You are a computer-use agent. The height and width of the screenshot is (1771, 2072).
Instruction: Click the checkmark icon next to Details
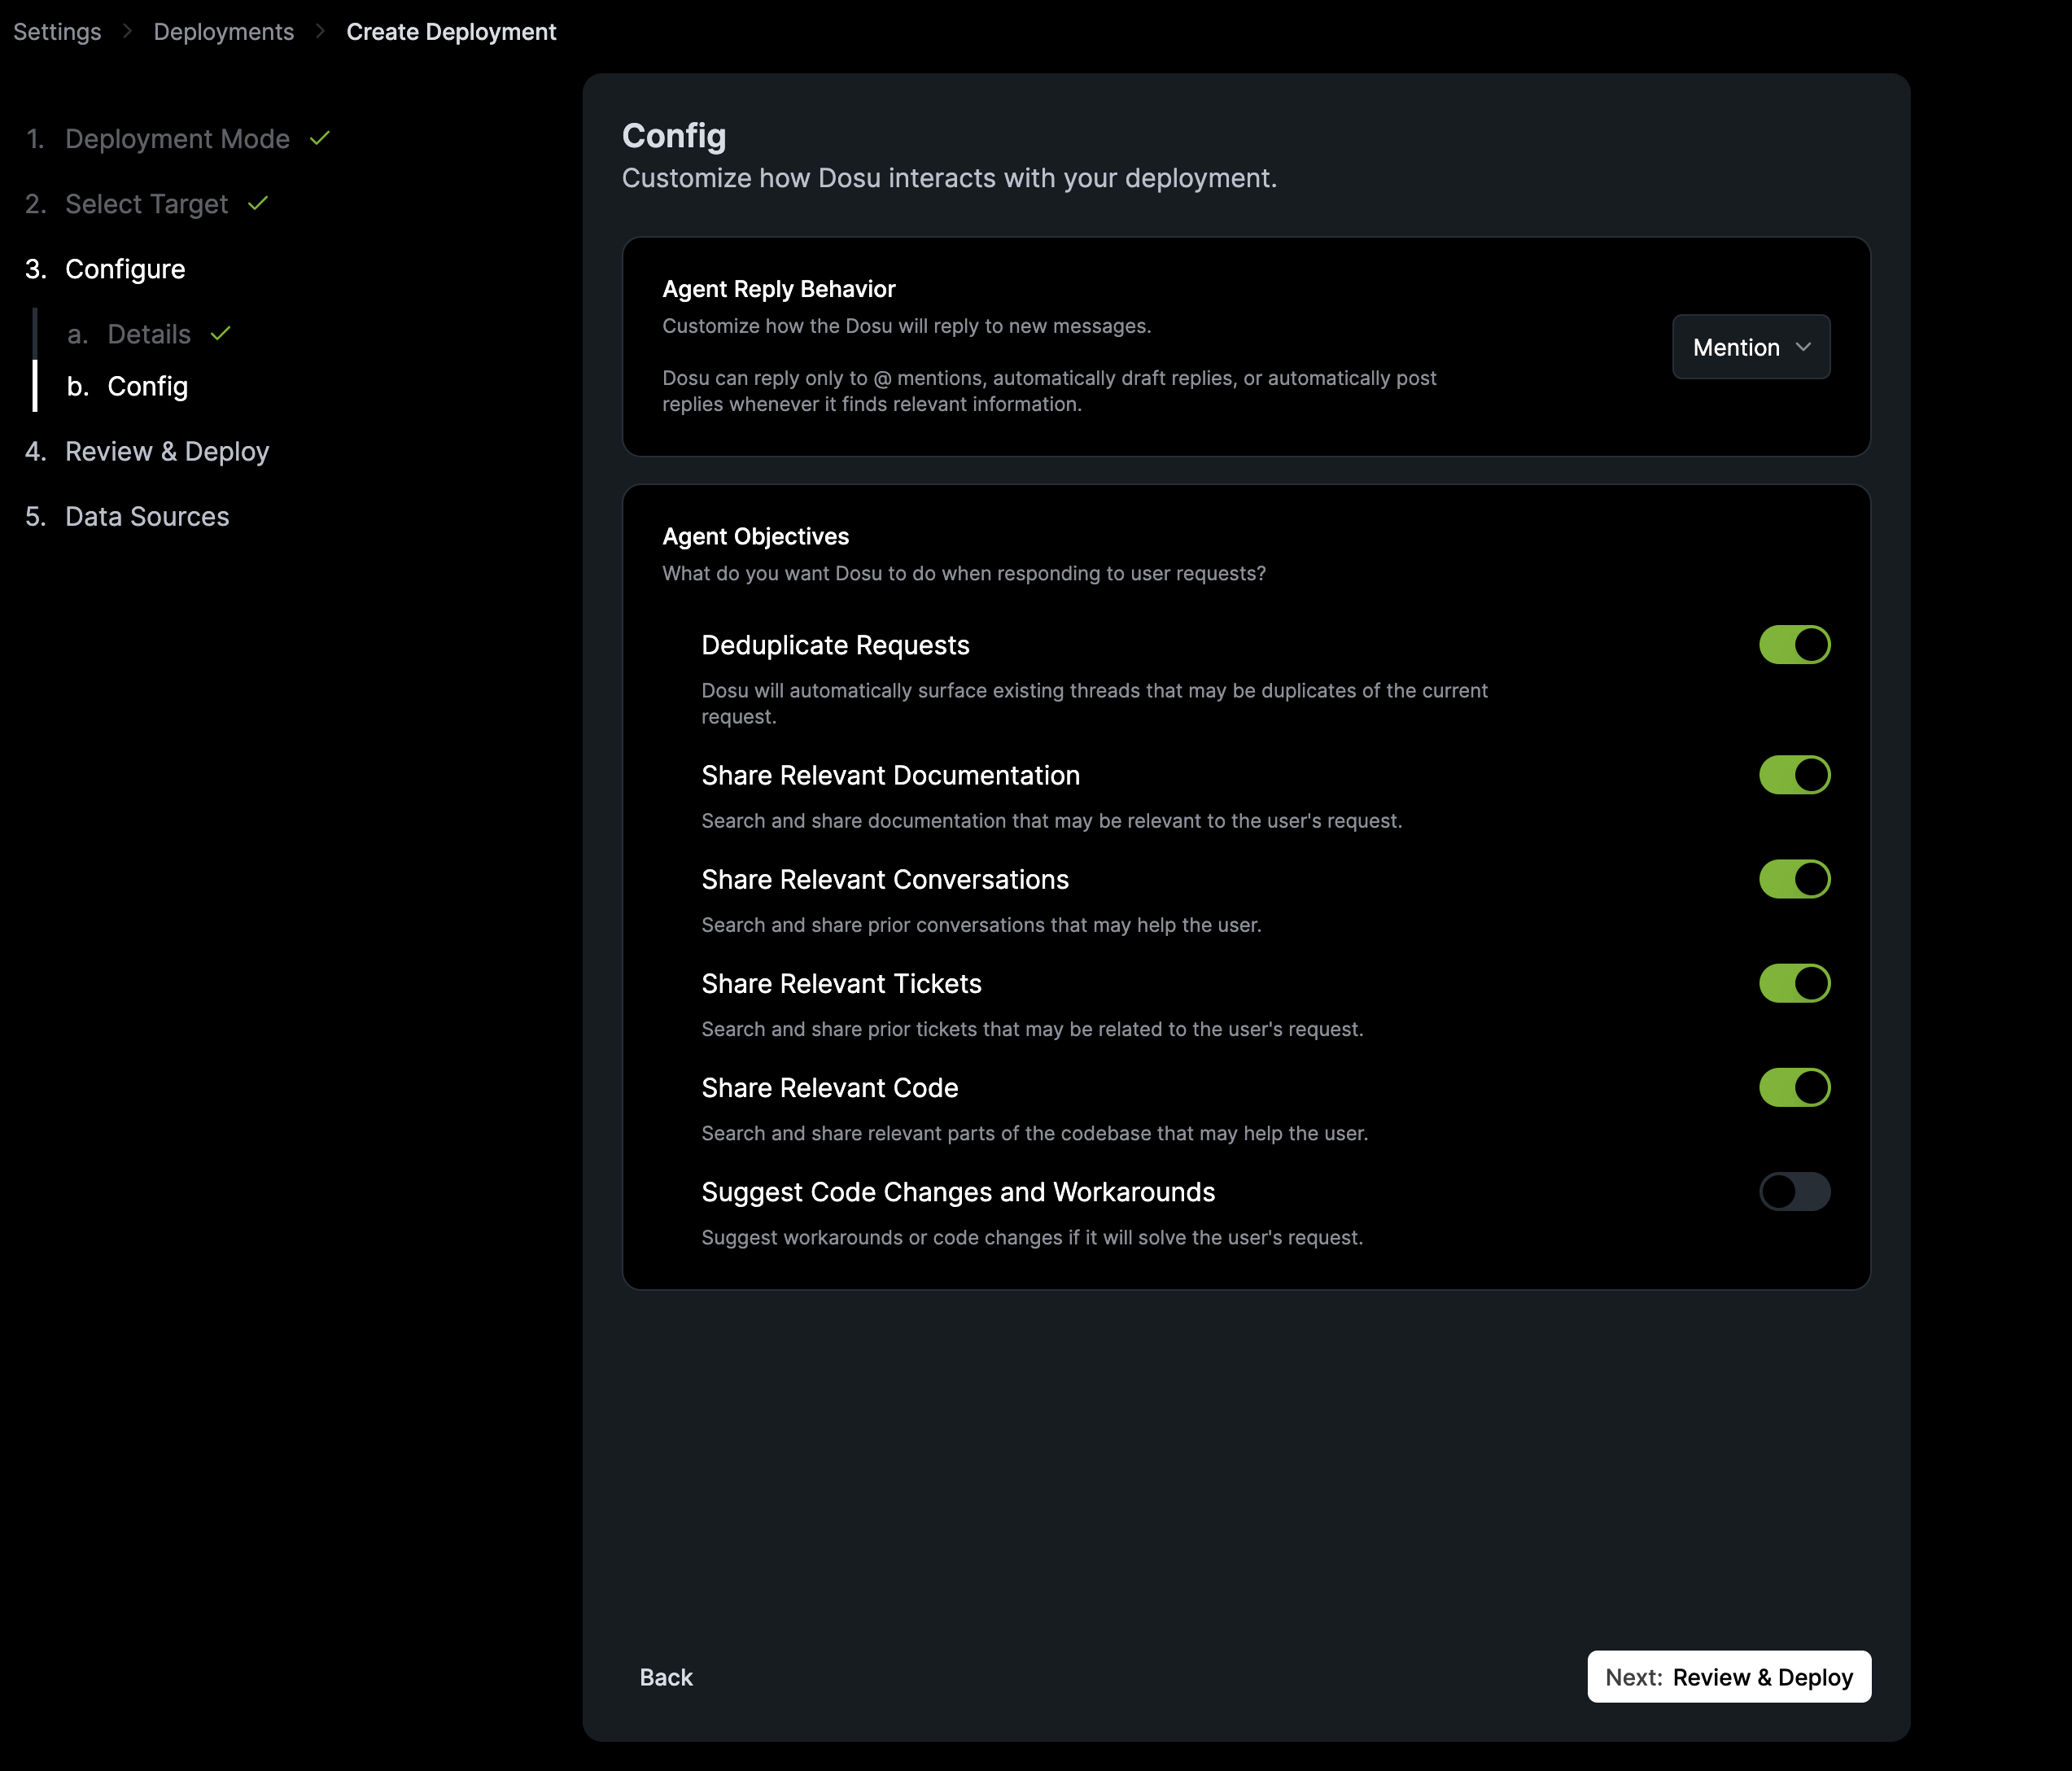pyautogui.click(x=221, y=333)
